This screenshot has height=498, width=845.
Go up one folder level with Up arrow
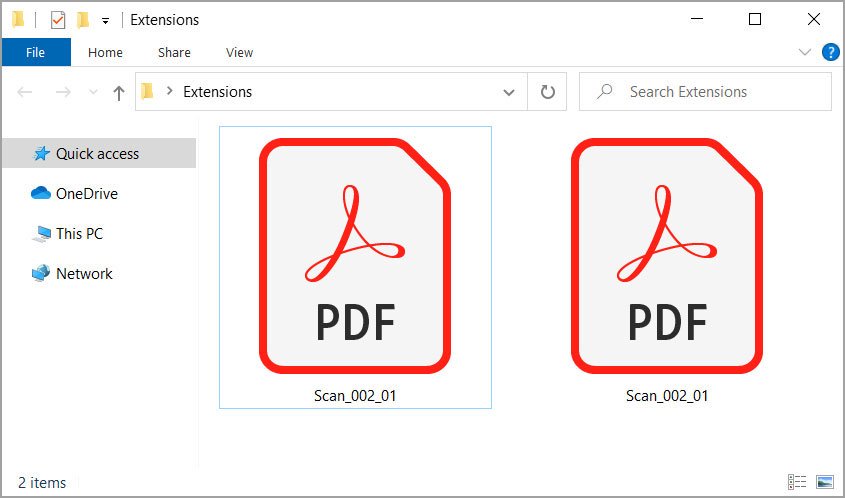tap(119, 93)
